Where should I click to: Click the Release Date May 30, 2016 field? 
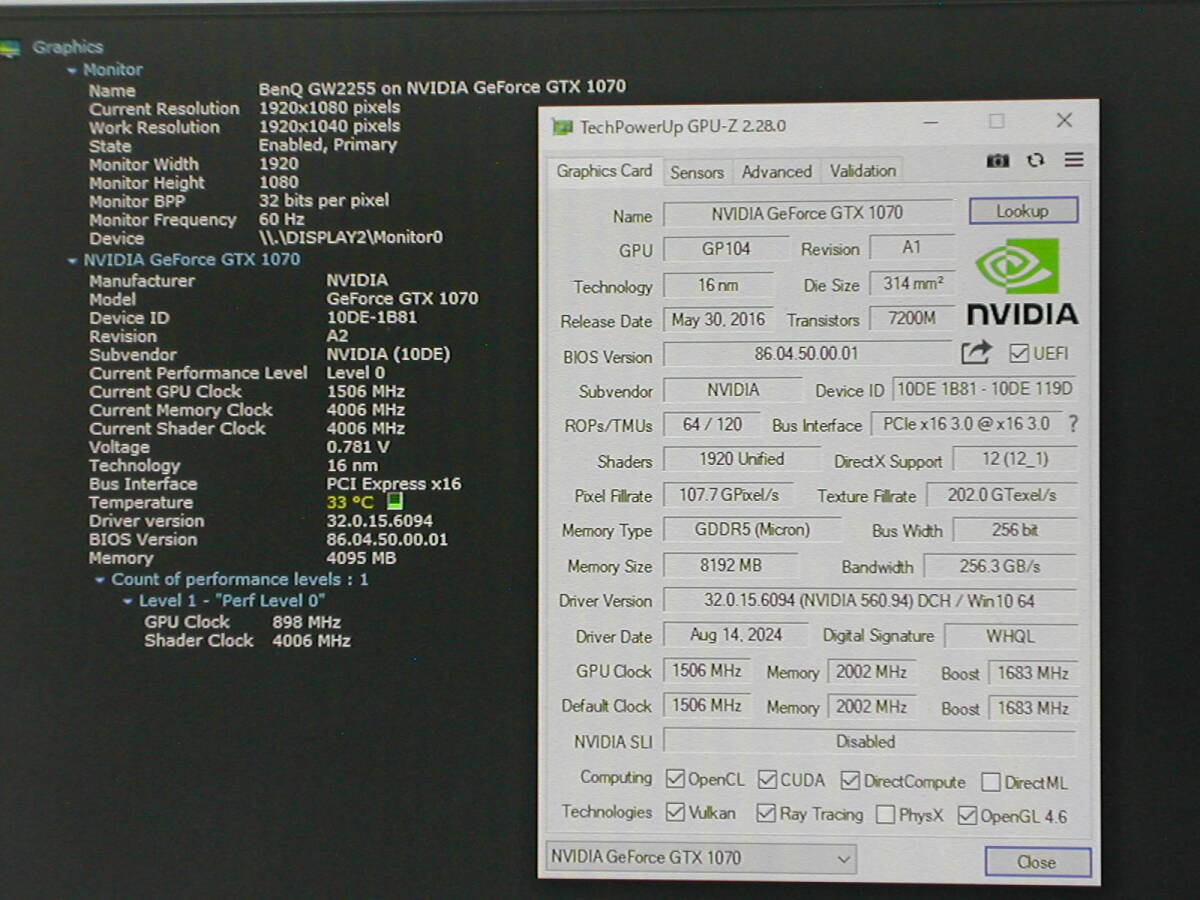pos(718,320)
